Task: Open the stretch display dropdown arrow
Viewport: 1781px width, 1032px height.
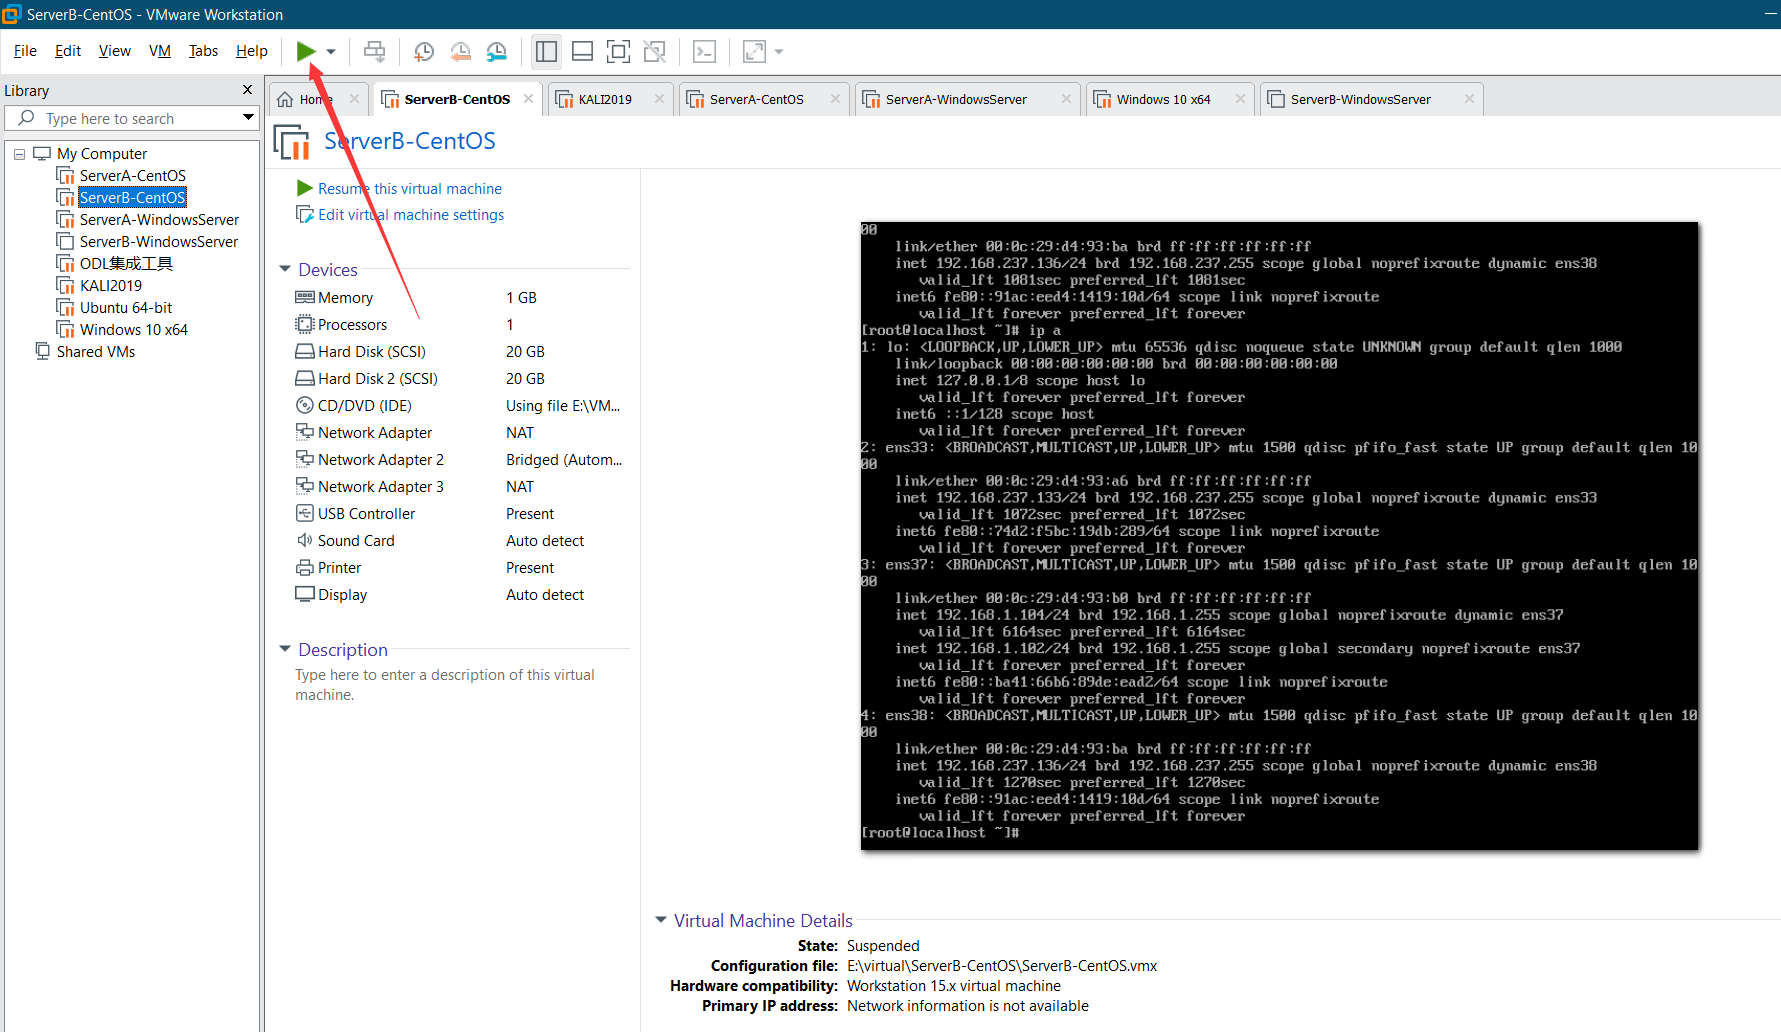Action: click(779, 51)
